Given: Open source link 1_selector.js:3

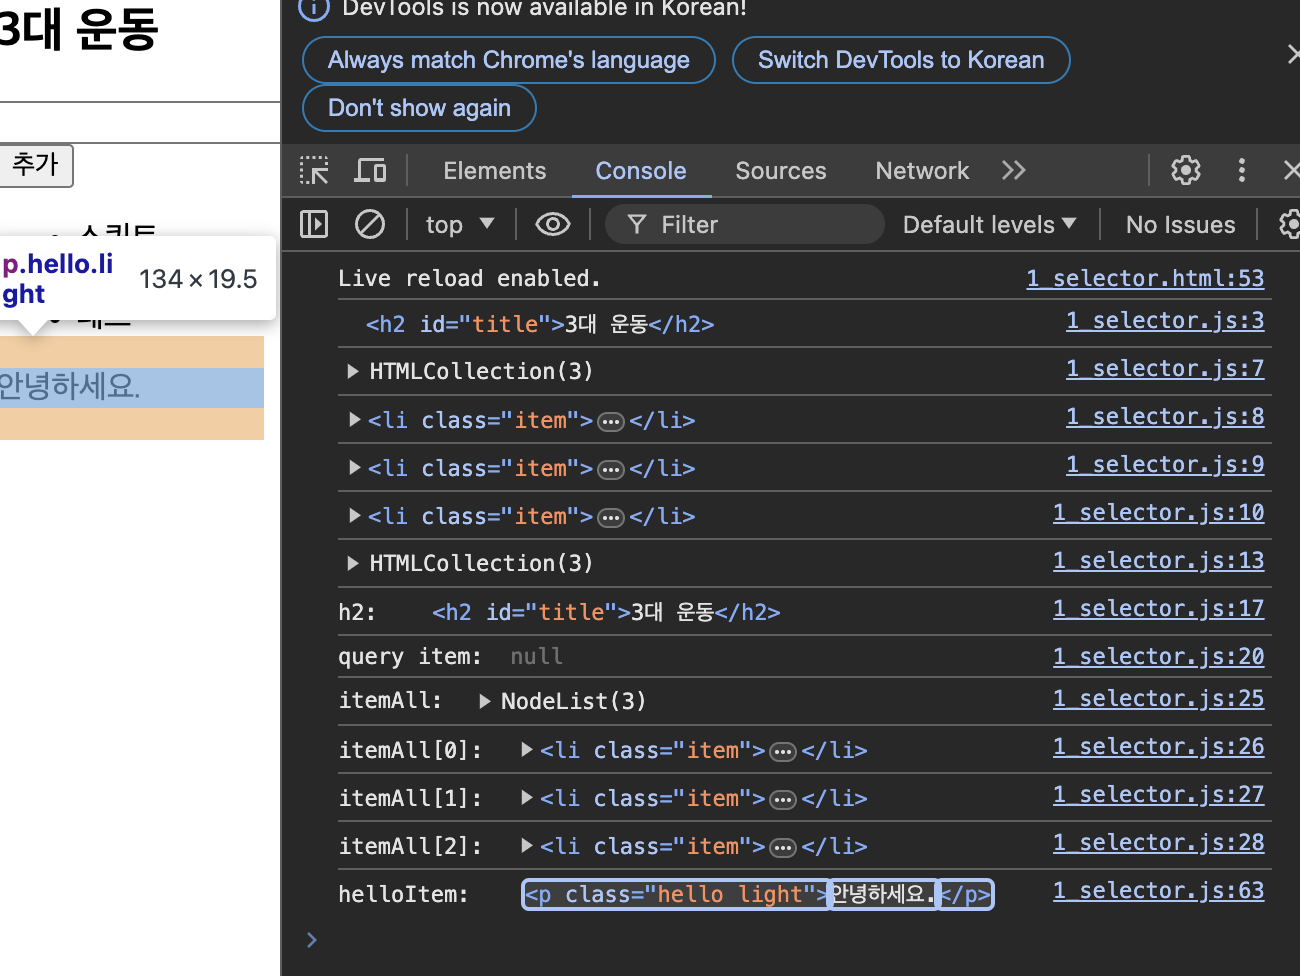Looking at the screenshot, I should (x=1165, y=320).
